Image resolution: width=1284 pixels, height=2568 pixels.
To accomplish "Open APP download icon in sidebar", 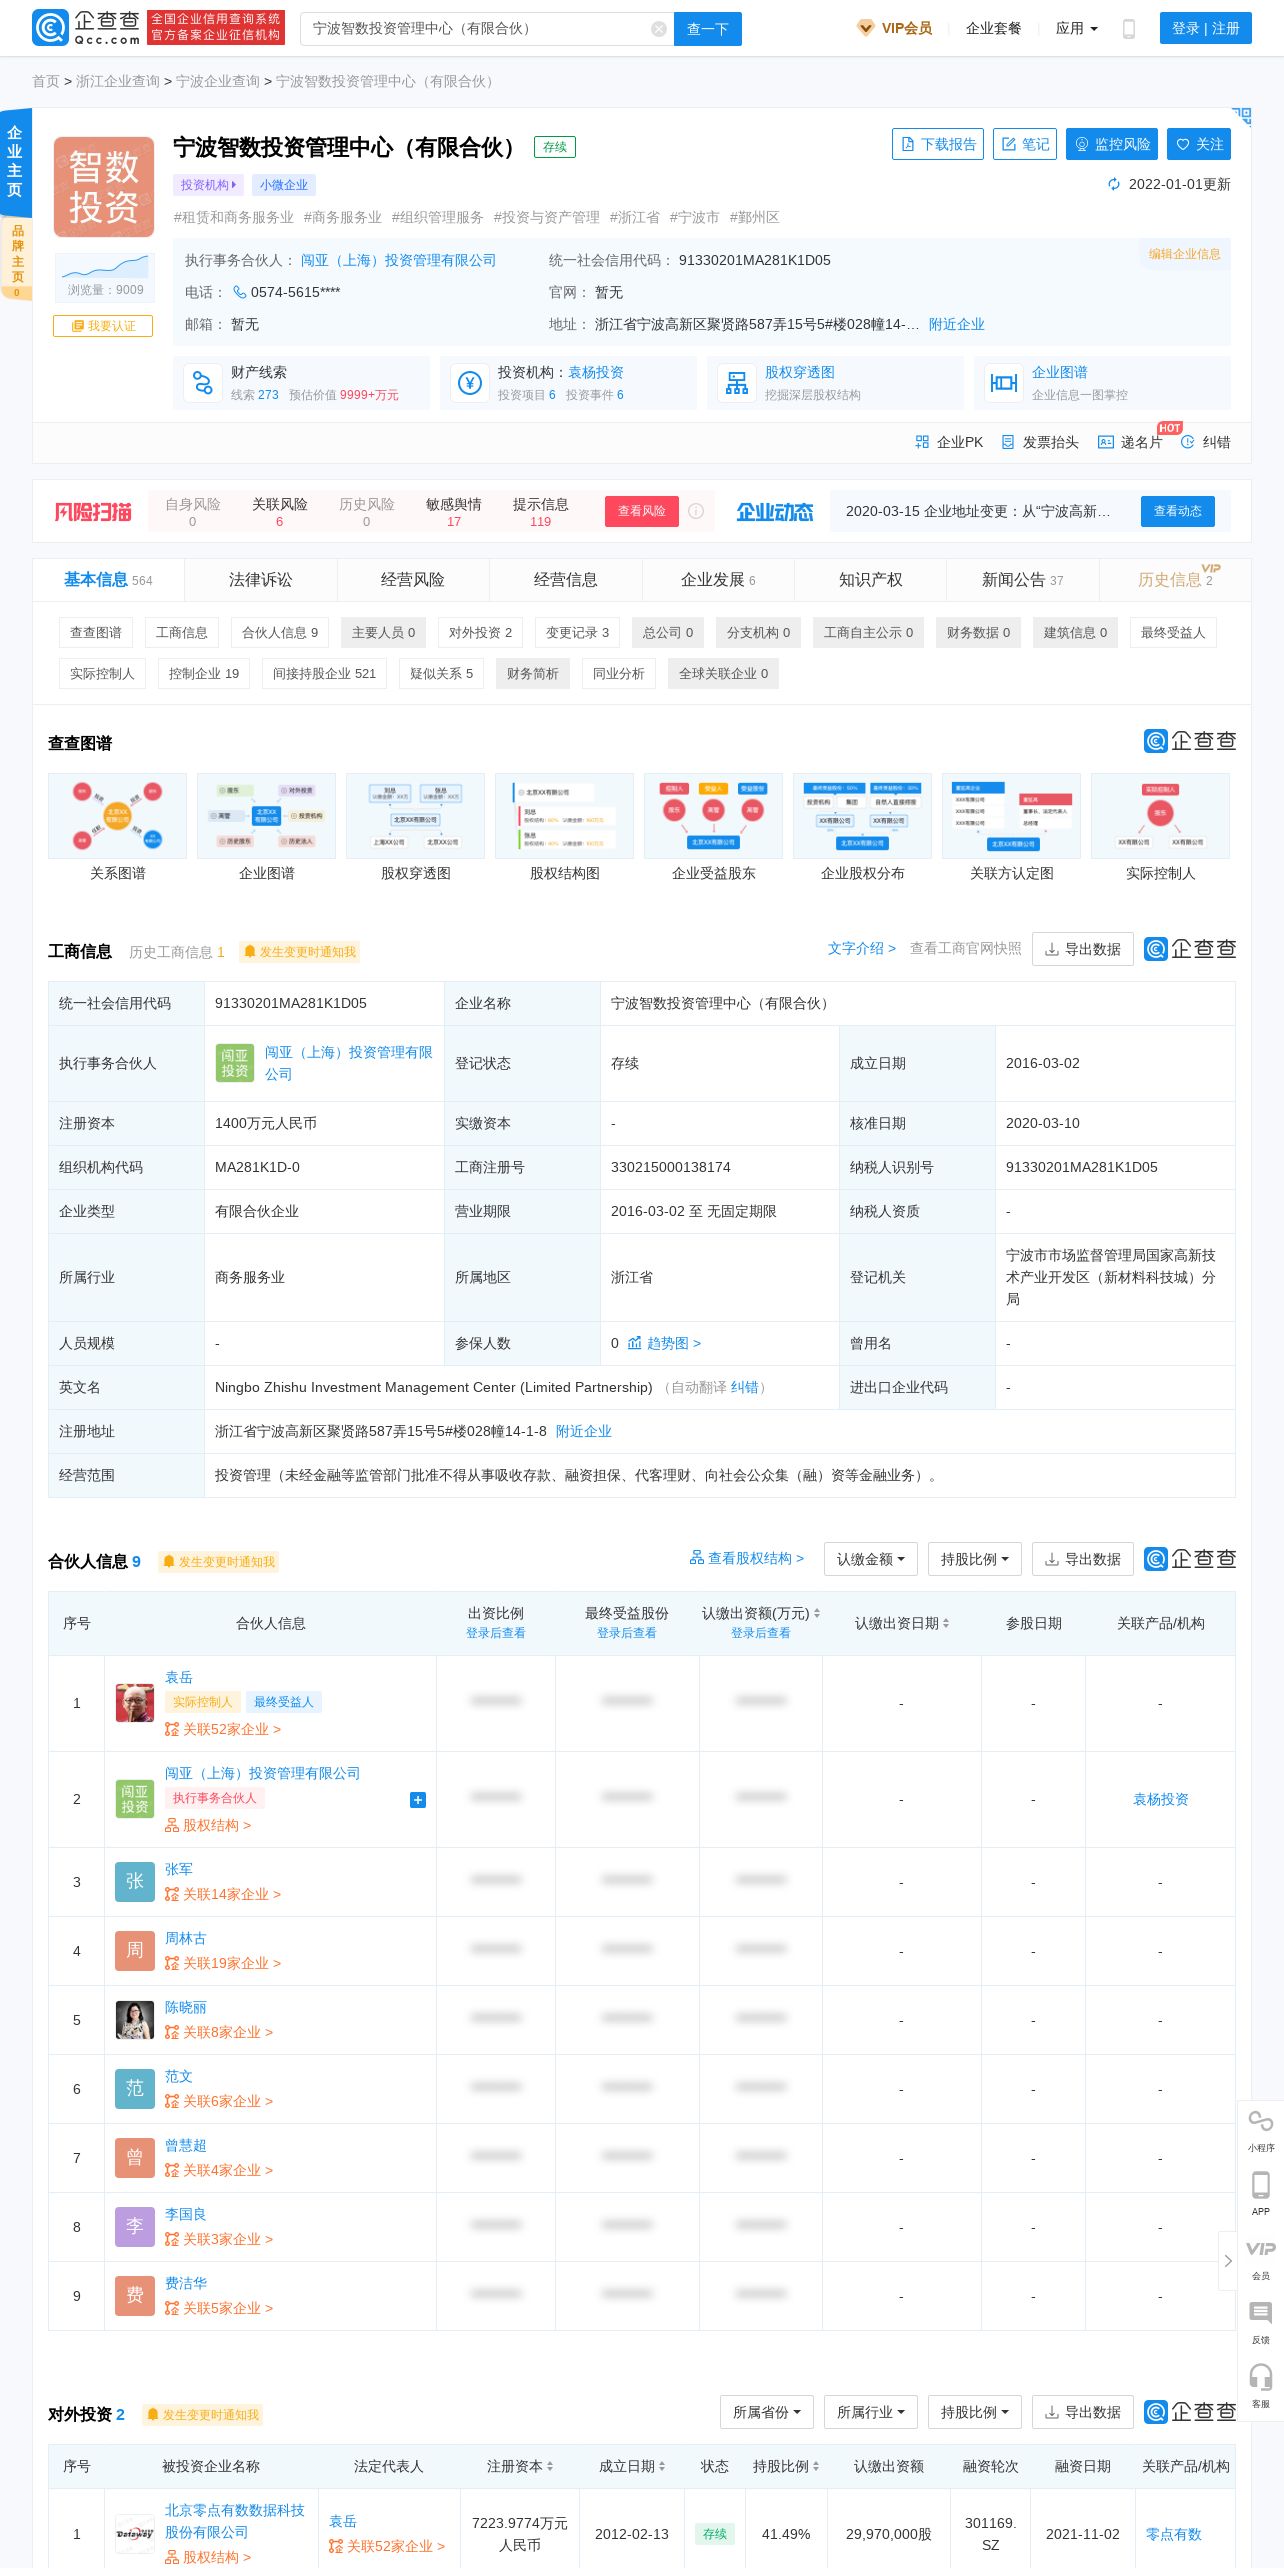I will (1261, 2193).
